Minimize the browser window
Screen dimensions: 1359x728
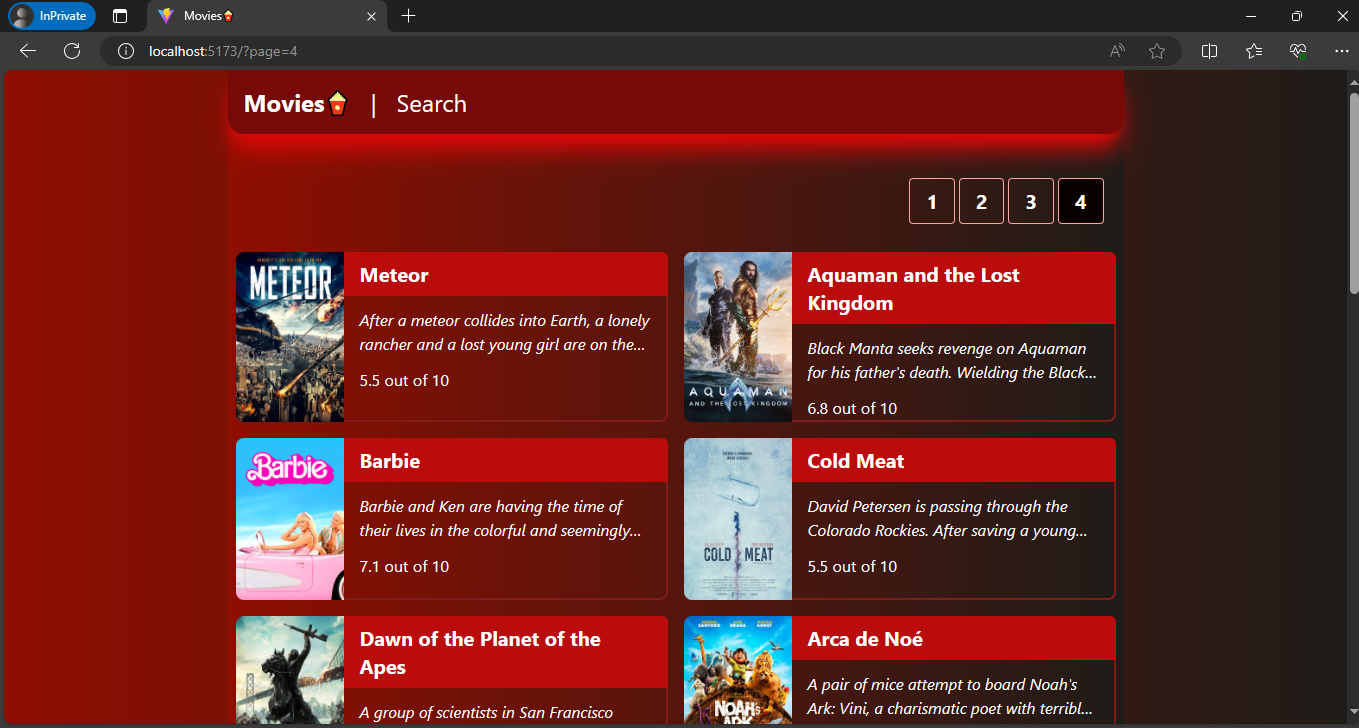tap(1250, 16)
